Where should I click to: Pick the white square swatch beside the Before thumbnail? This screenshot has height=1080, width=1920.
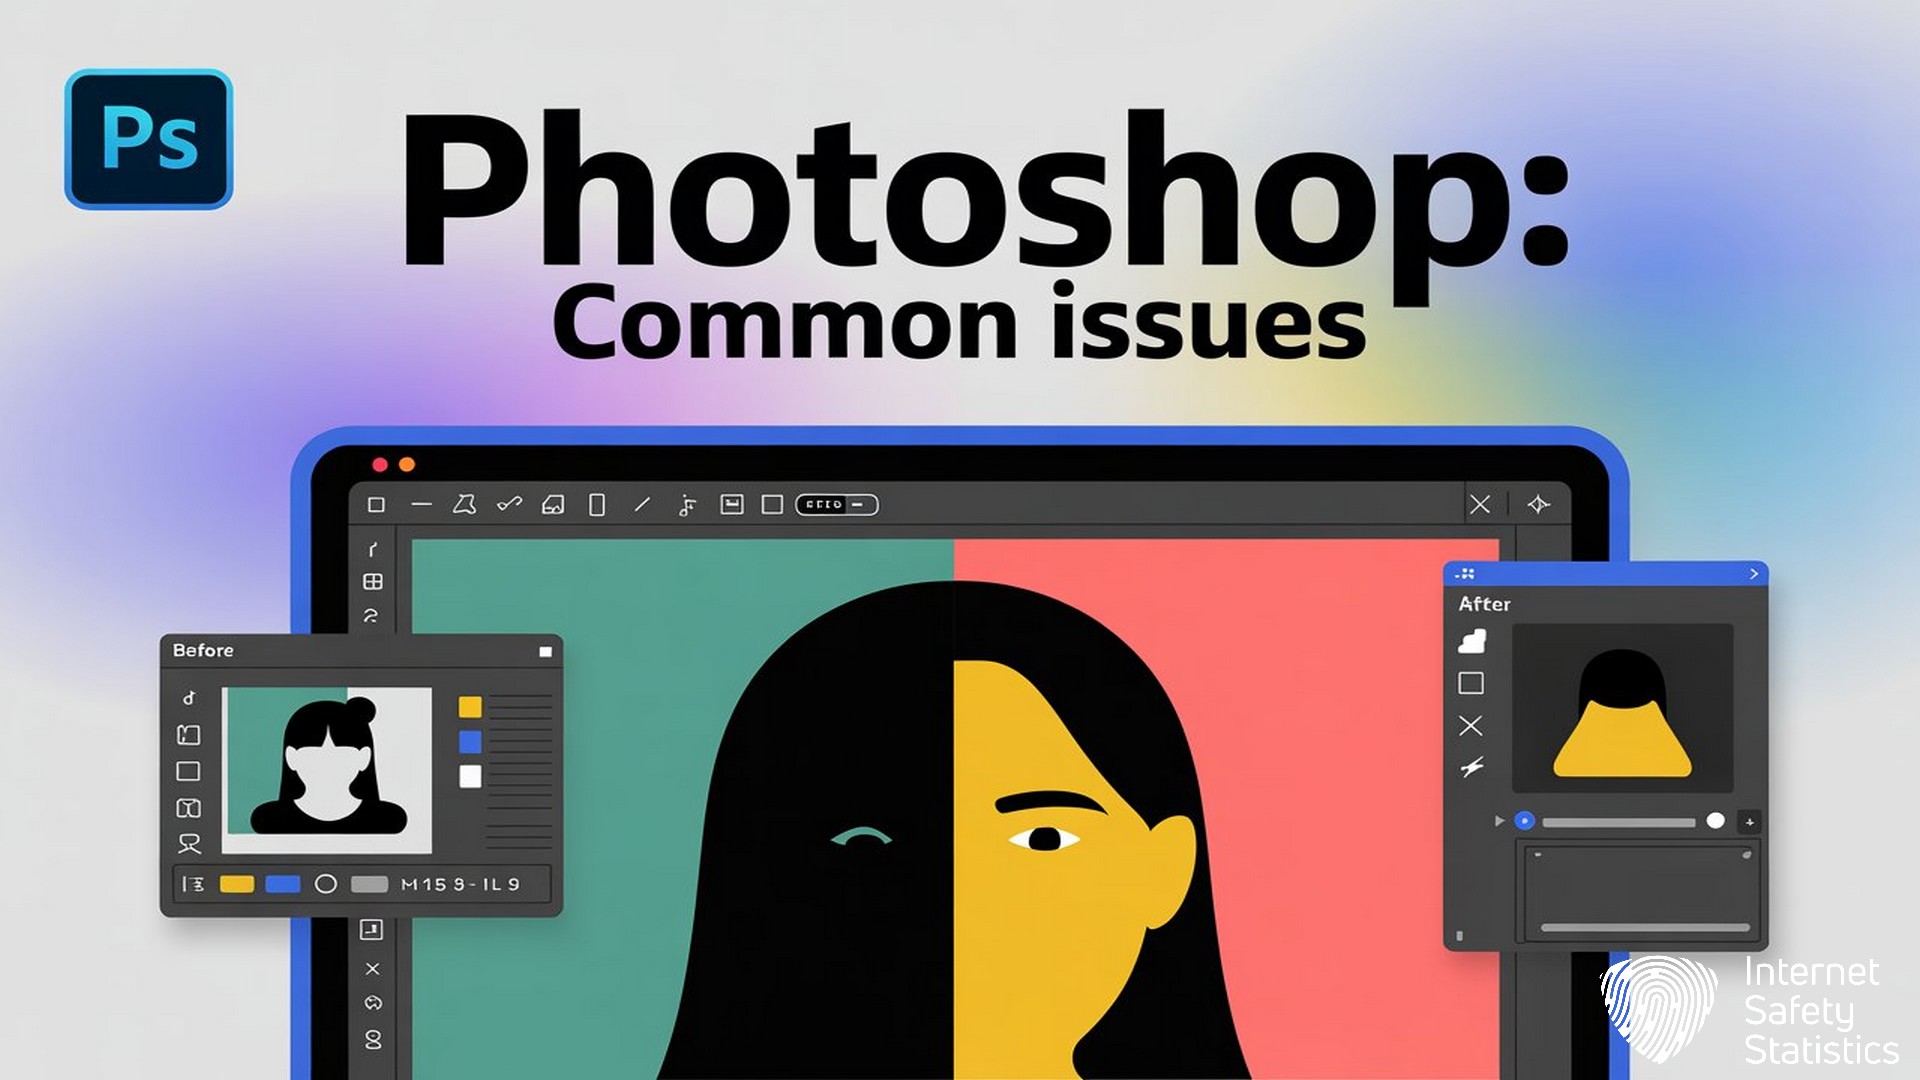click(470, 776)
